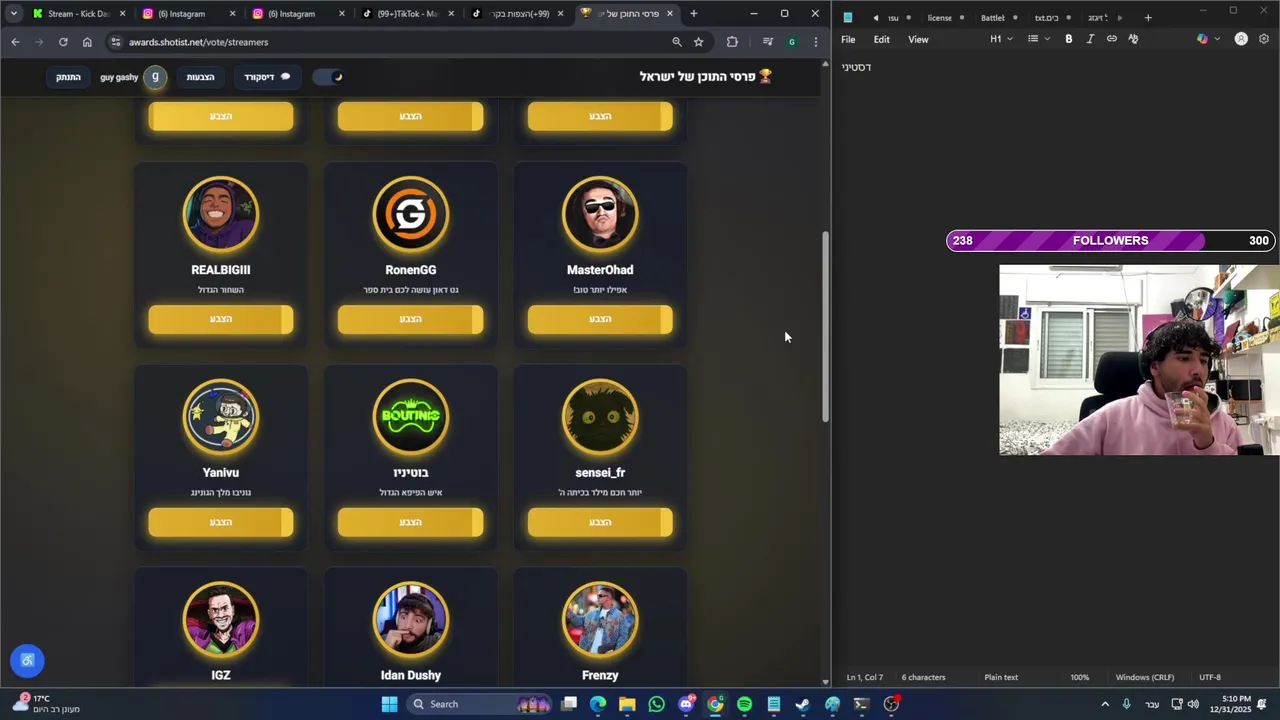Add new Notepad tab
Image resolution: width=1280 pixels, height=720 pixels.
pyautogui.click(x=1148, y=18)
